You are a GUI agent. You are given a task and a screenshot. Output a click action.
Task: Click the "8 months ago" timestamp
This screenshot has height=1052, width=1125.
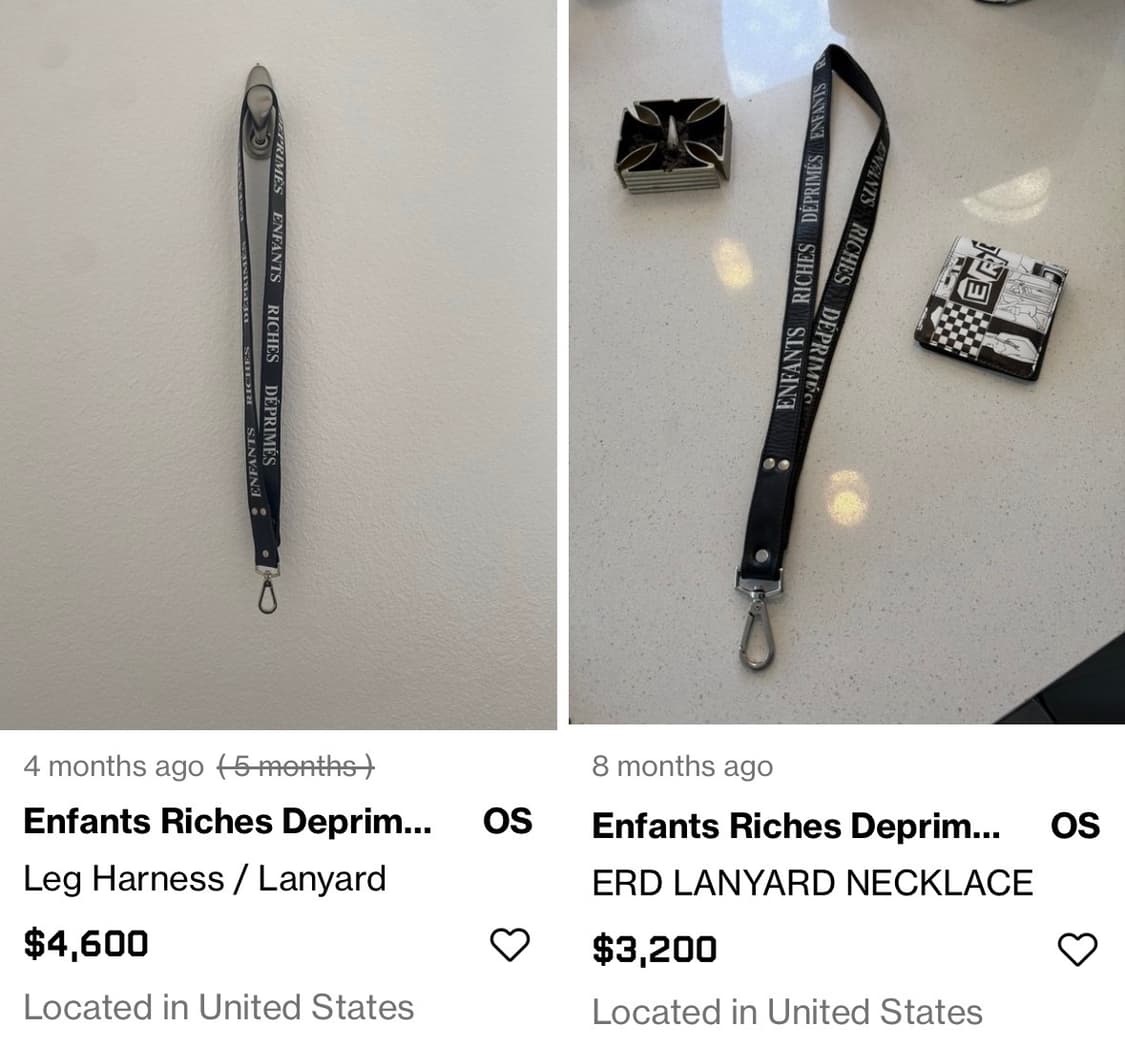(682, 767)
